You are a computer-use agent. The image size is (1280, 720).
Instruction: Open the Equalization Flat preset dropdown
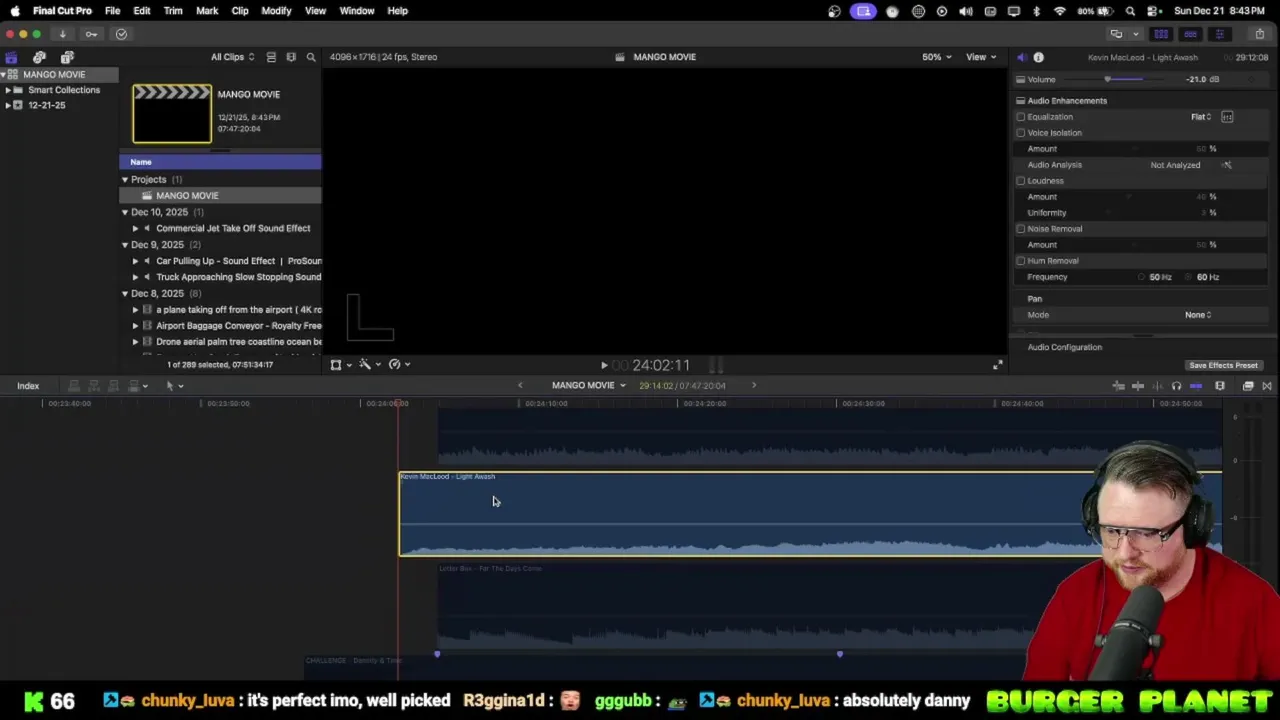coord(1201,117)
